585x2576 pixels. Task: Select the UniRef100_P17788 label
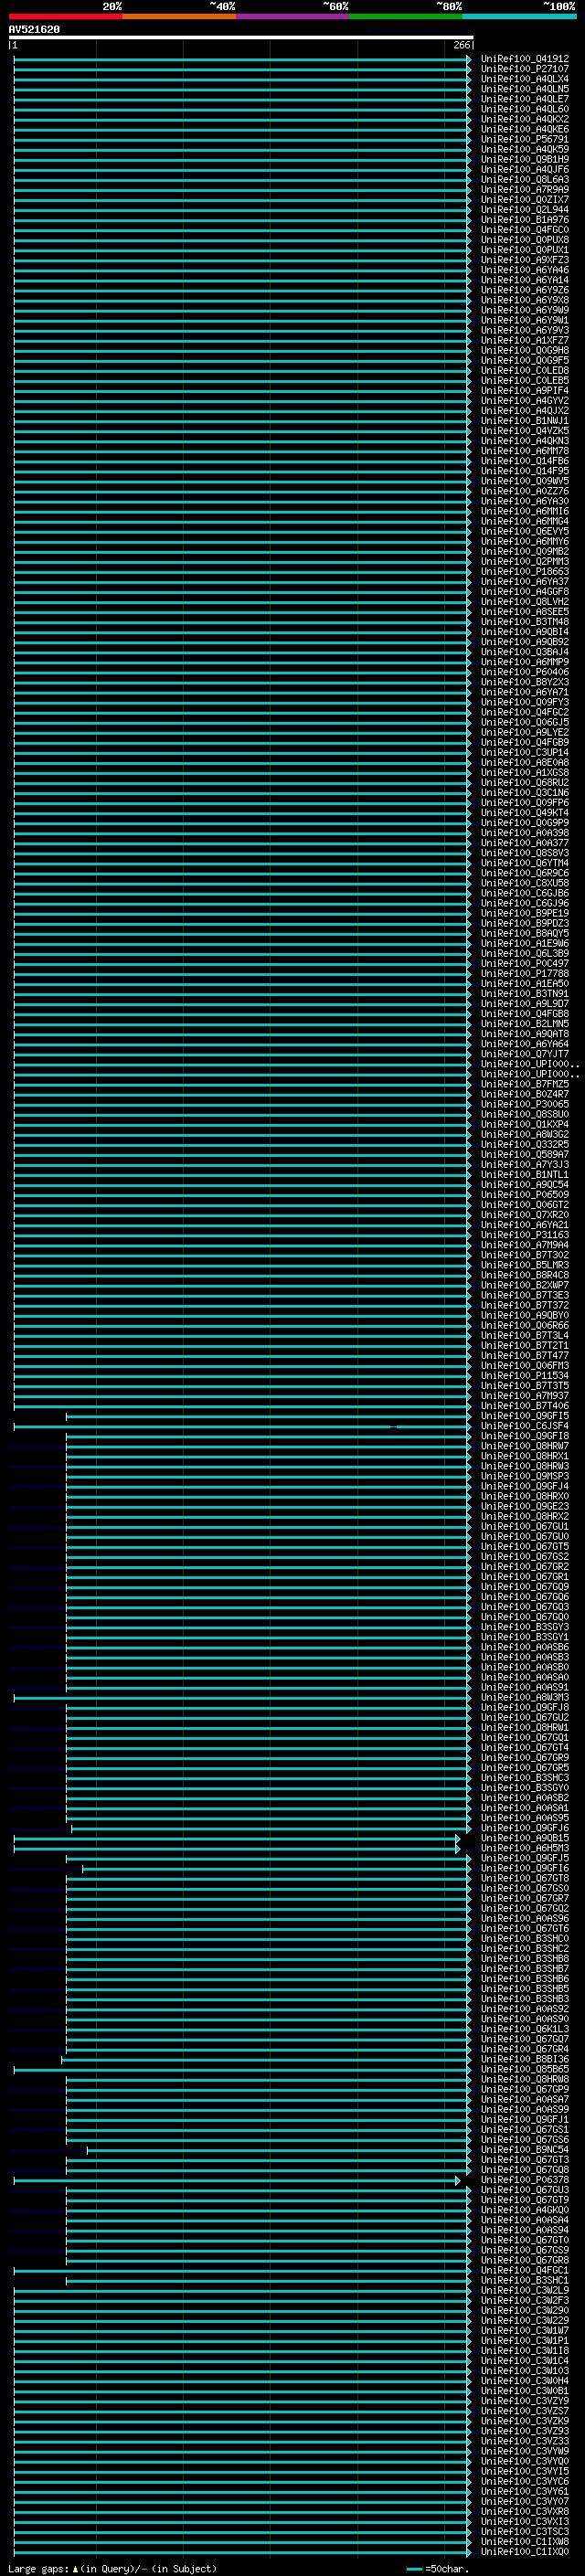click(x=524, y=974)
